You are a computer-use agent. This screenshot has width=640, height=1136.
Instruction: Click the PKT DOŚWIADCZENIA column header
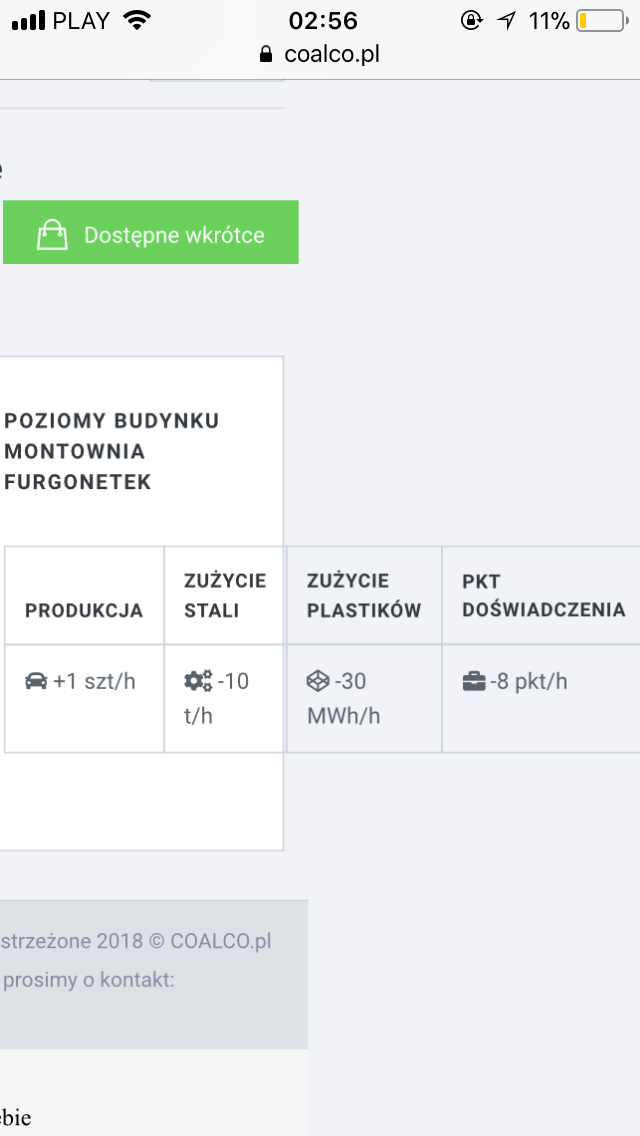pyautogui.click(x=544, y=596)
